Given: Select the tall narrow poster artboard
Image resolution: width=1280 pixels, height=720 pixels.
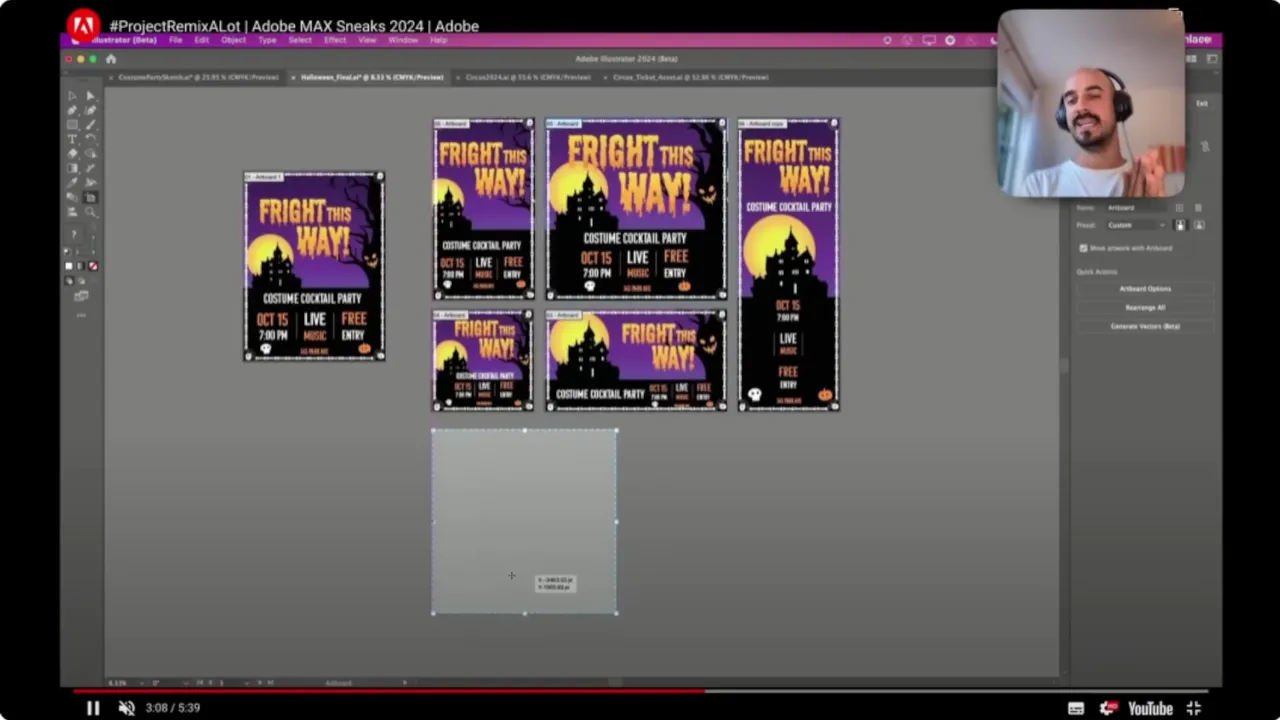Looking at the screenshot, I should (x=788, y=265).
